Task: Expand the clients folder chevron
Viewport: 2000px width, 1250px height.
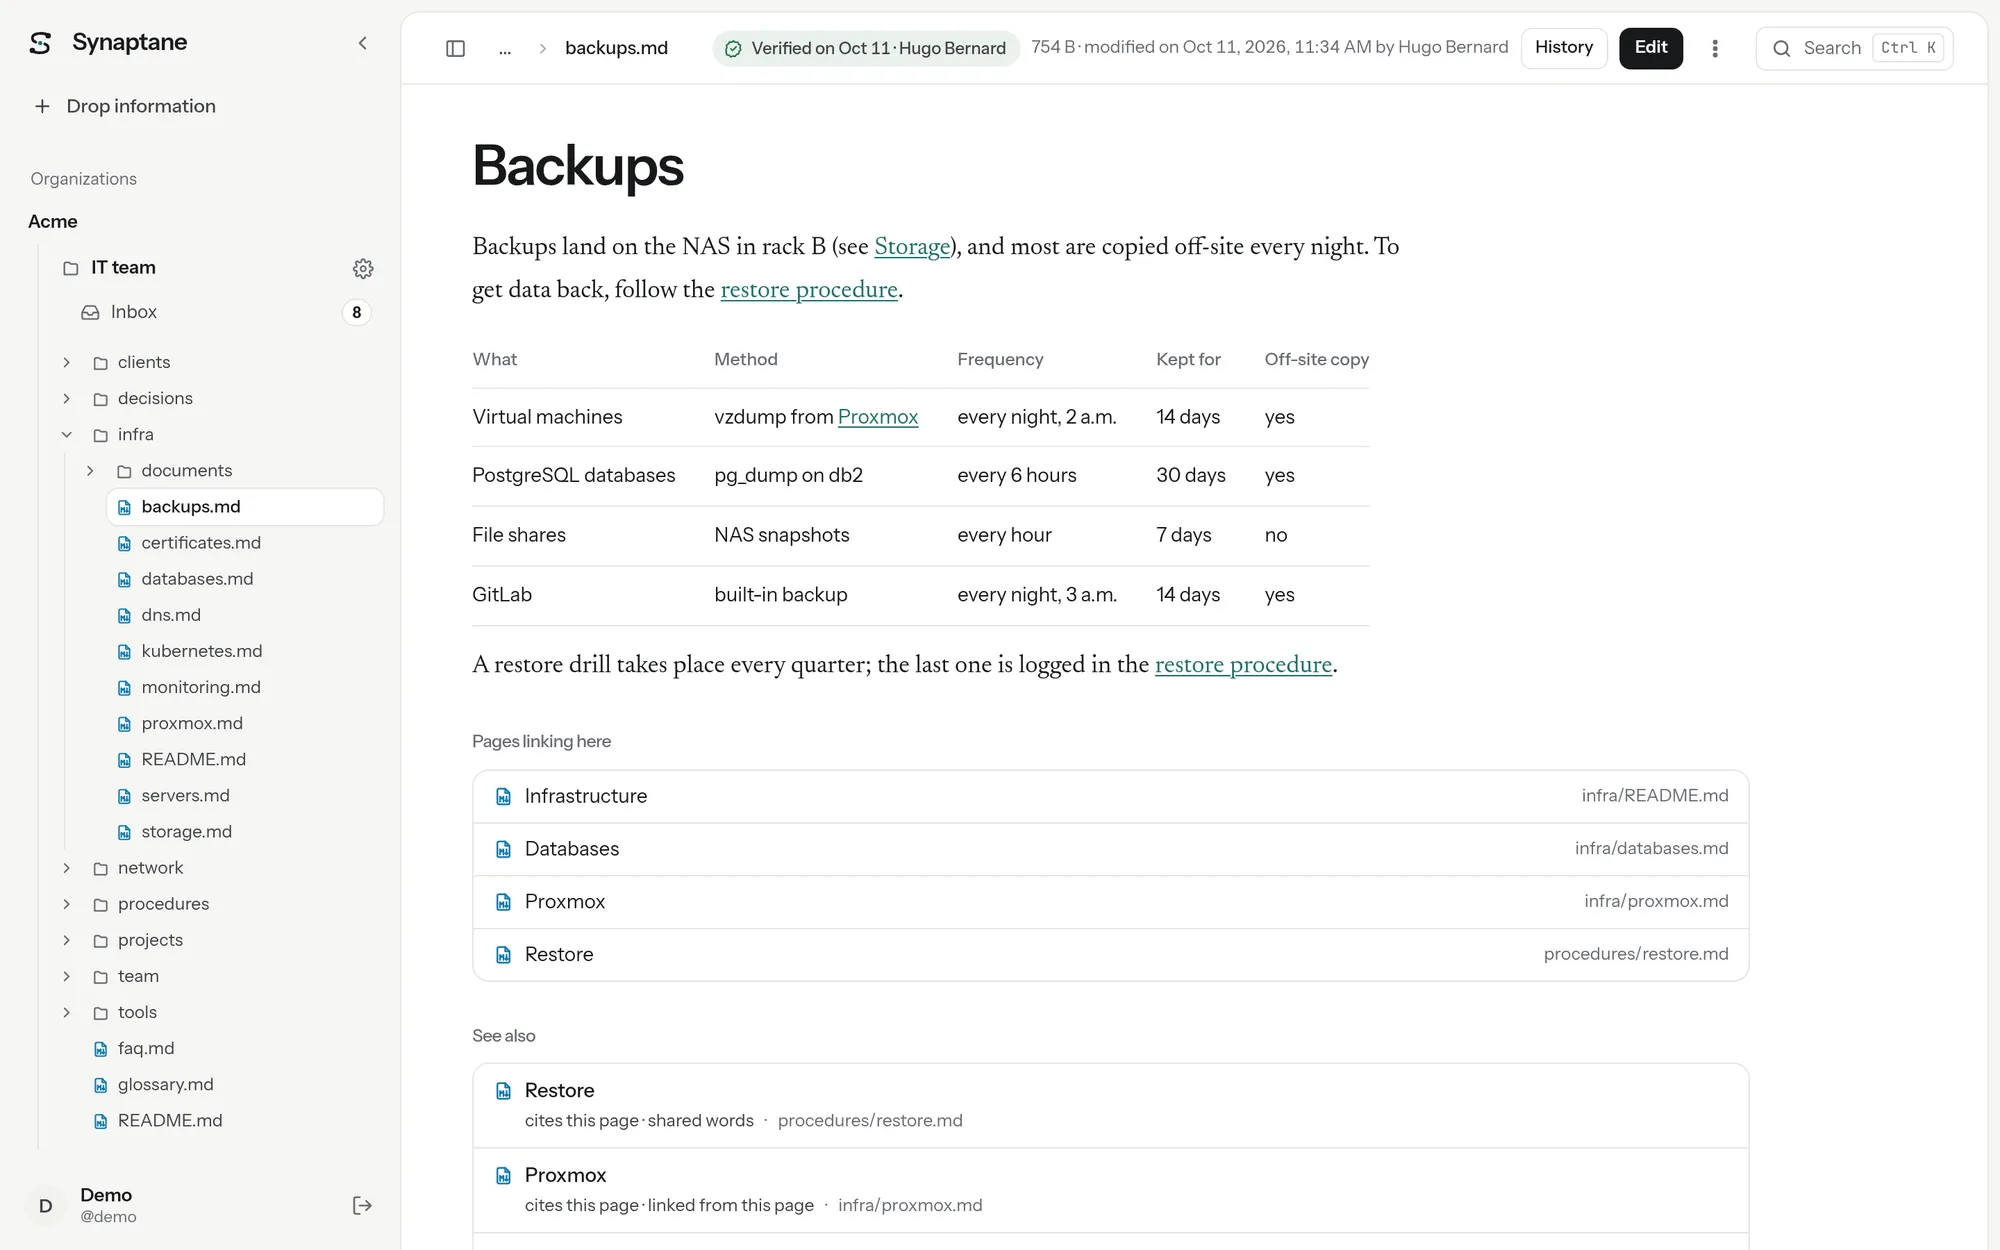Action: 66,362
